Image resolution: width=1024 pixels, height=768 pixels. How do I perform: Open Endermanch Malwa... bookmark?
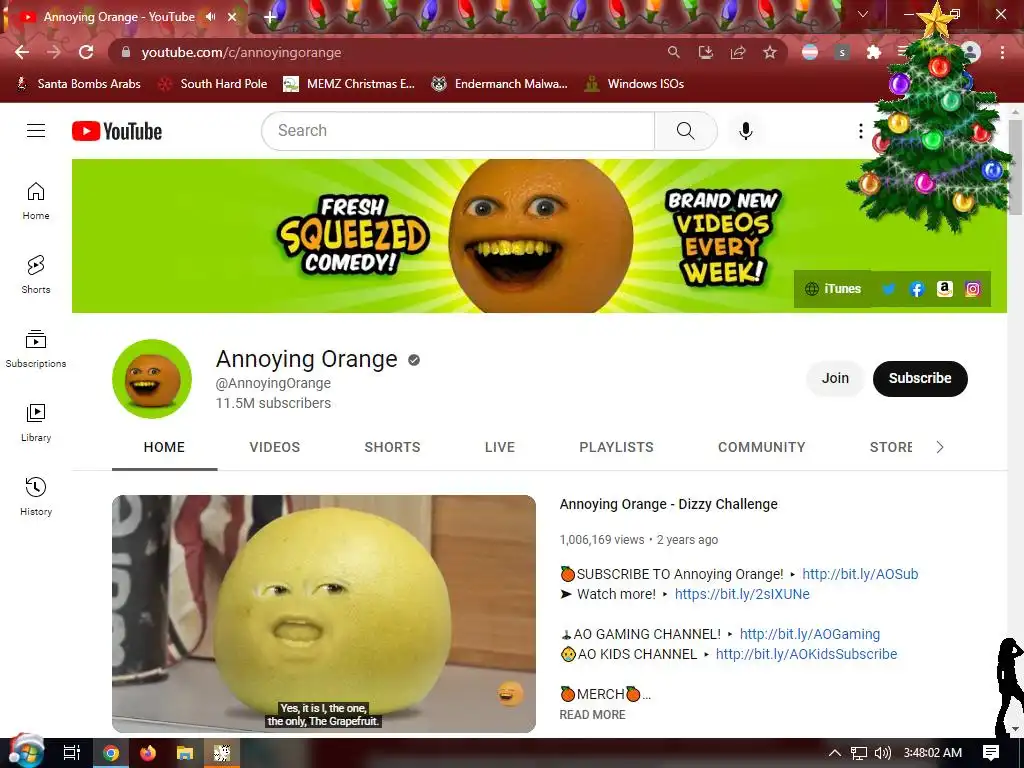click(x=500, y=84)
